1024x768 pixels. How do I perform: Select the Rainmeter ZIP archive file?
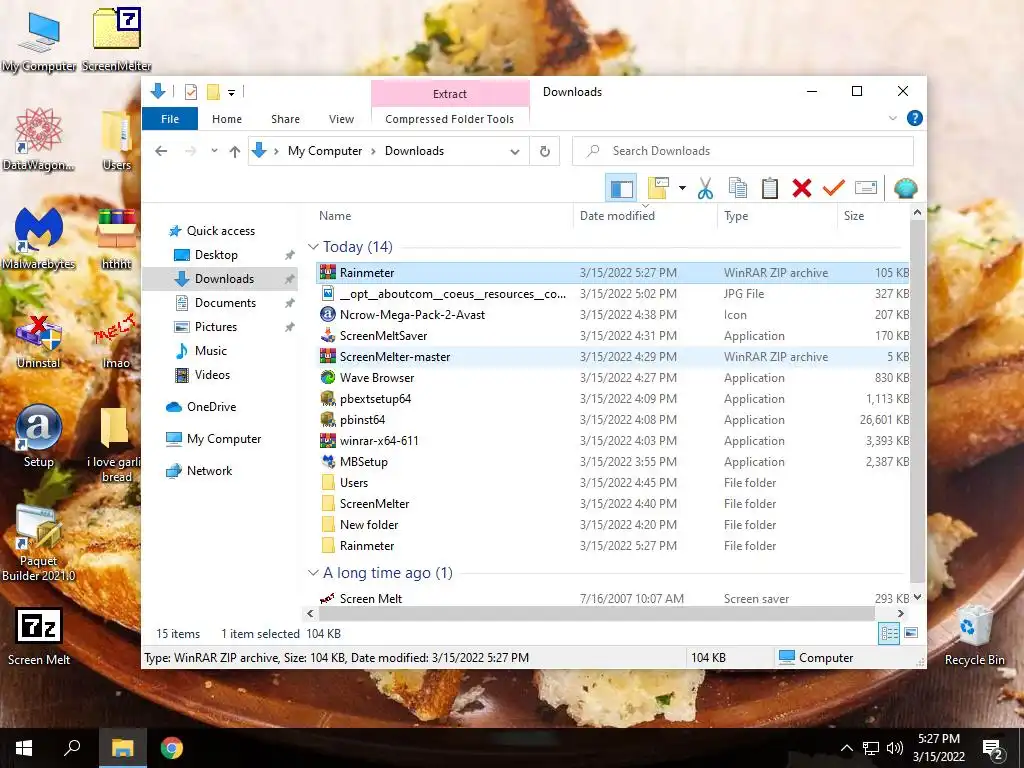pyautogui.click(x=613, y=273)
